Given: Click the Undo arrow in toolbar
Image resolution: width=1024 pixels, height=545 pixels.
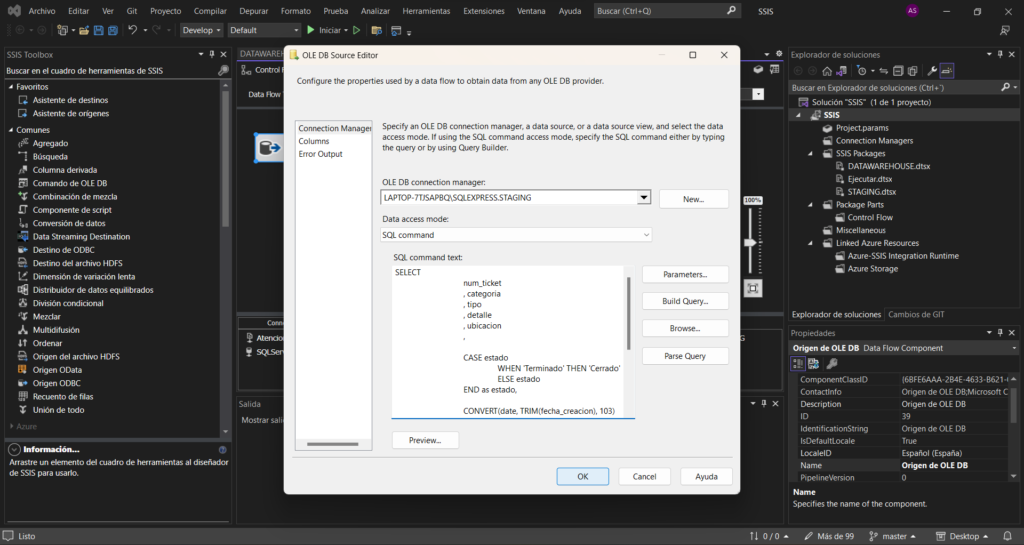Looking at the screenshot, I should [132, 30].
